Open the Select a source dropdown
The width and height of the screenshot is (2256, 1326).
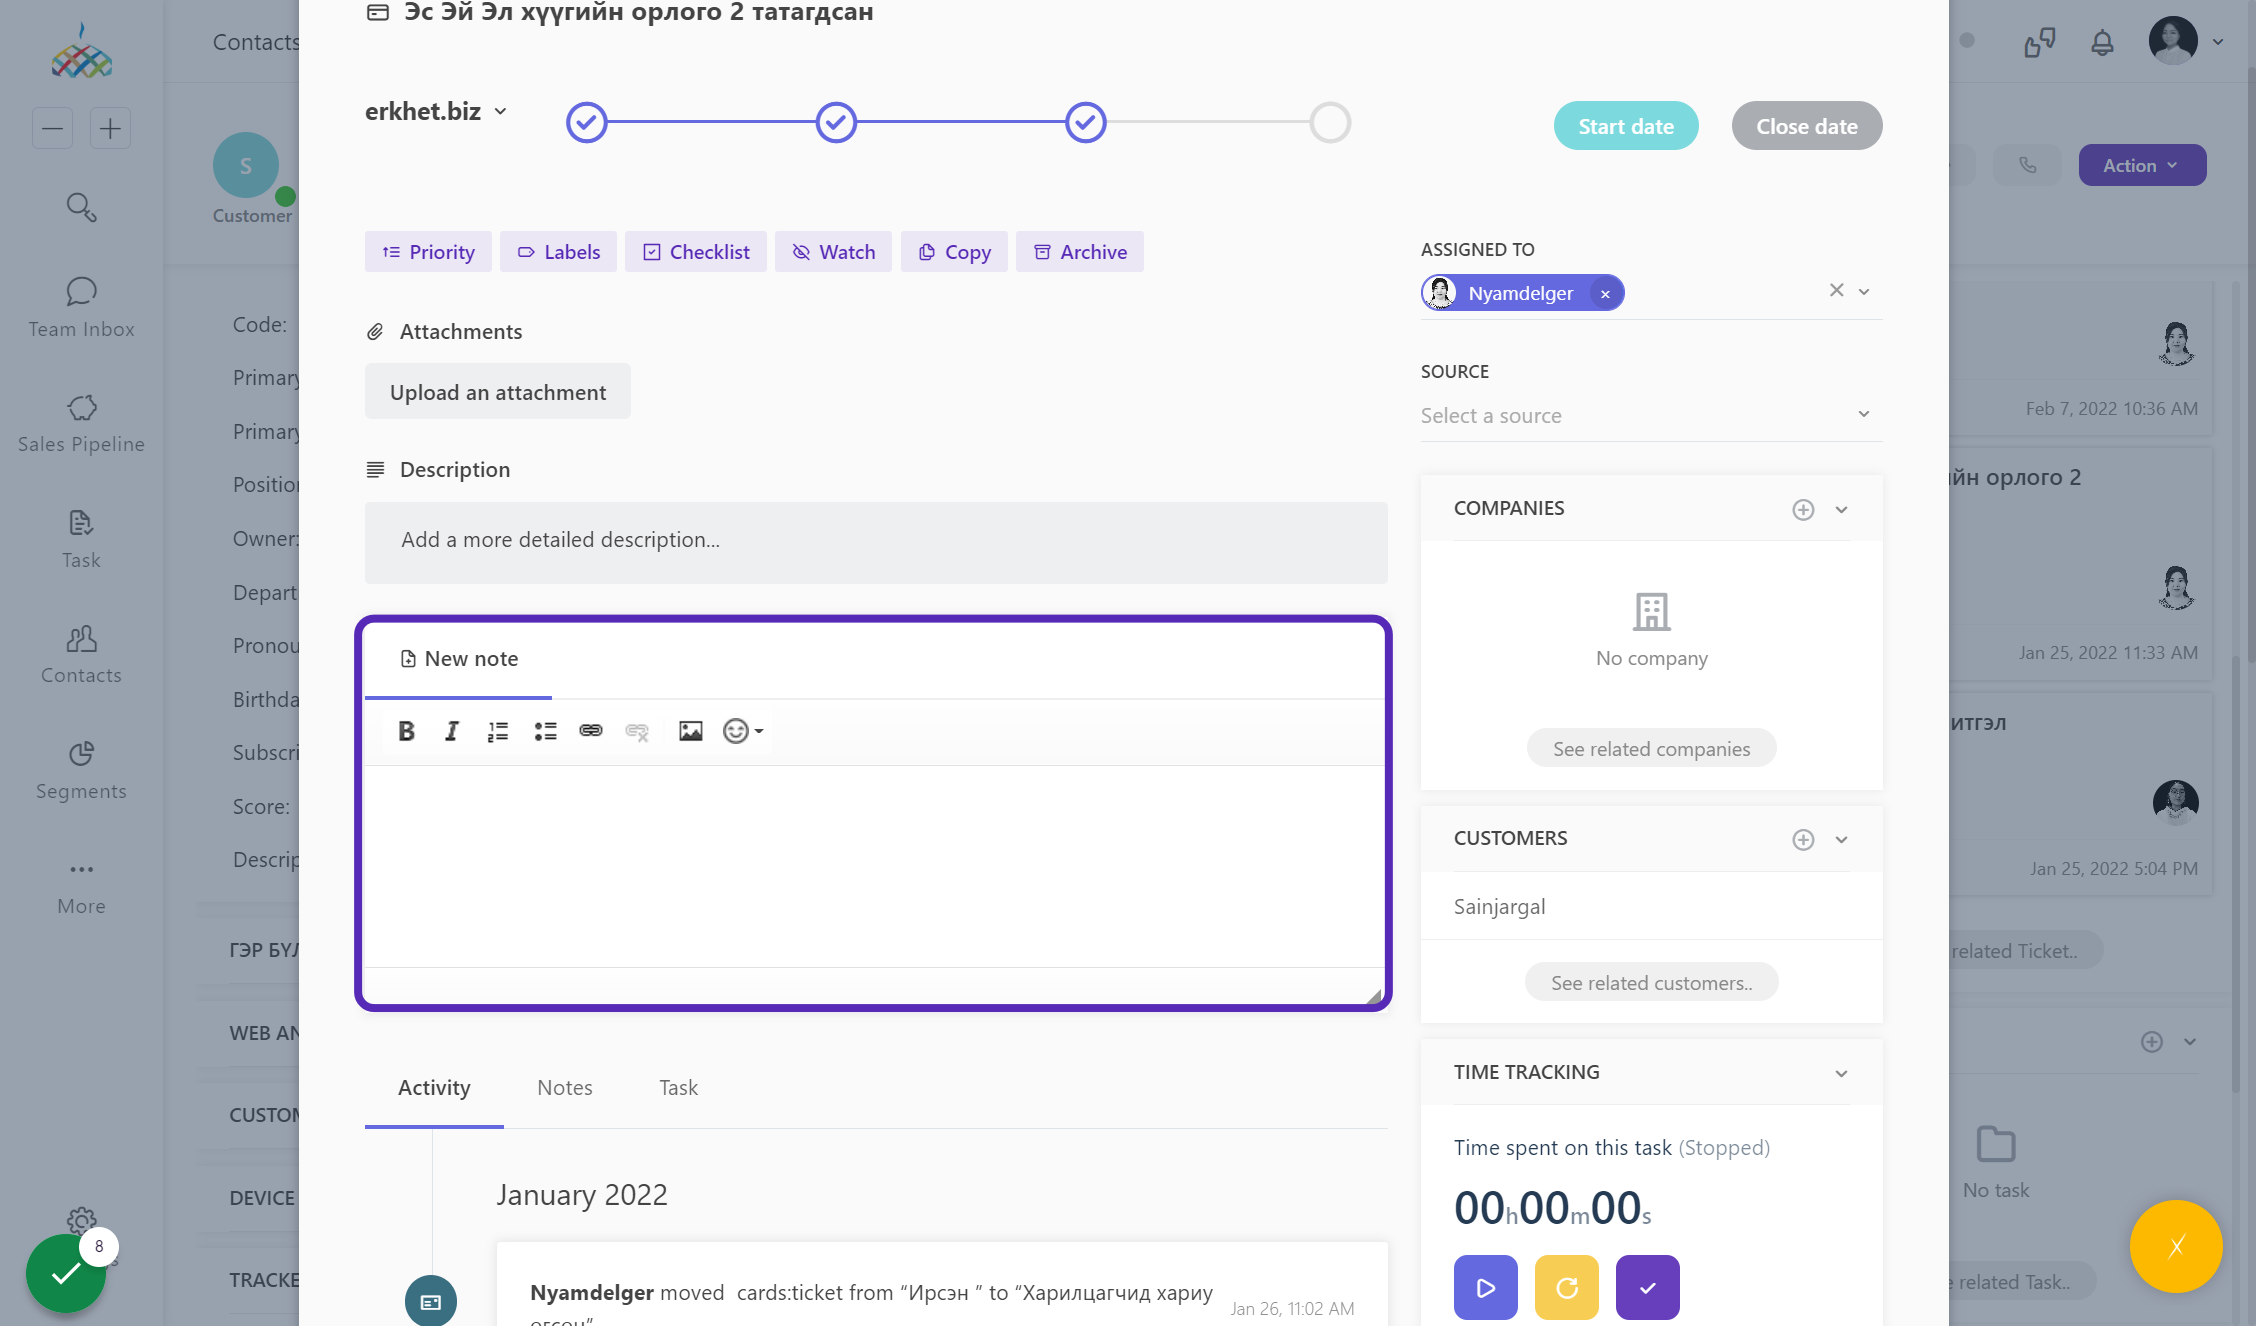coord(1651,415)
